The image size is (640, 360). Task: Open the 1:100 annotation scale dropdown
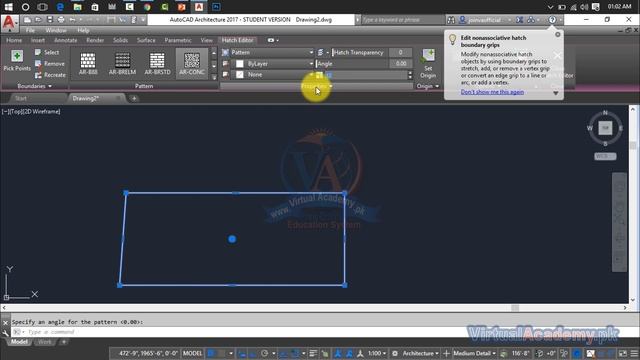pyautogui.click(x=377, y=353)
